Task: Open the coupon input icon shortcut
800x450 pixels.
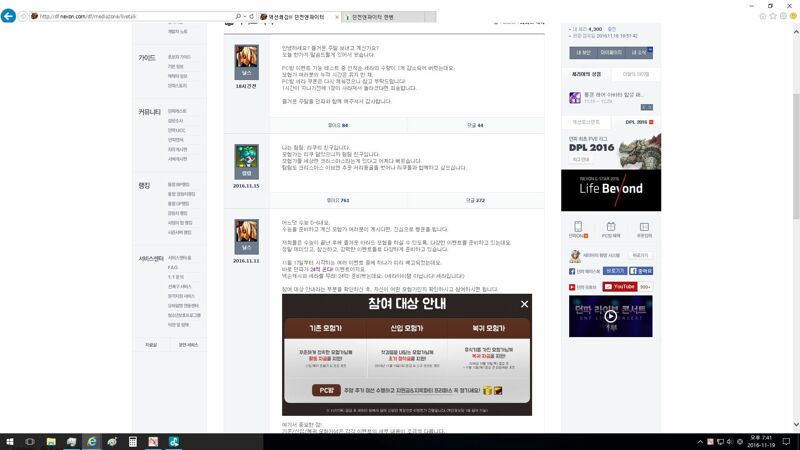Action: click(x=644, y=229)
